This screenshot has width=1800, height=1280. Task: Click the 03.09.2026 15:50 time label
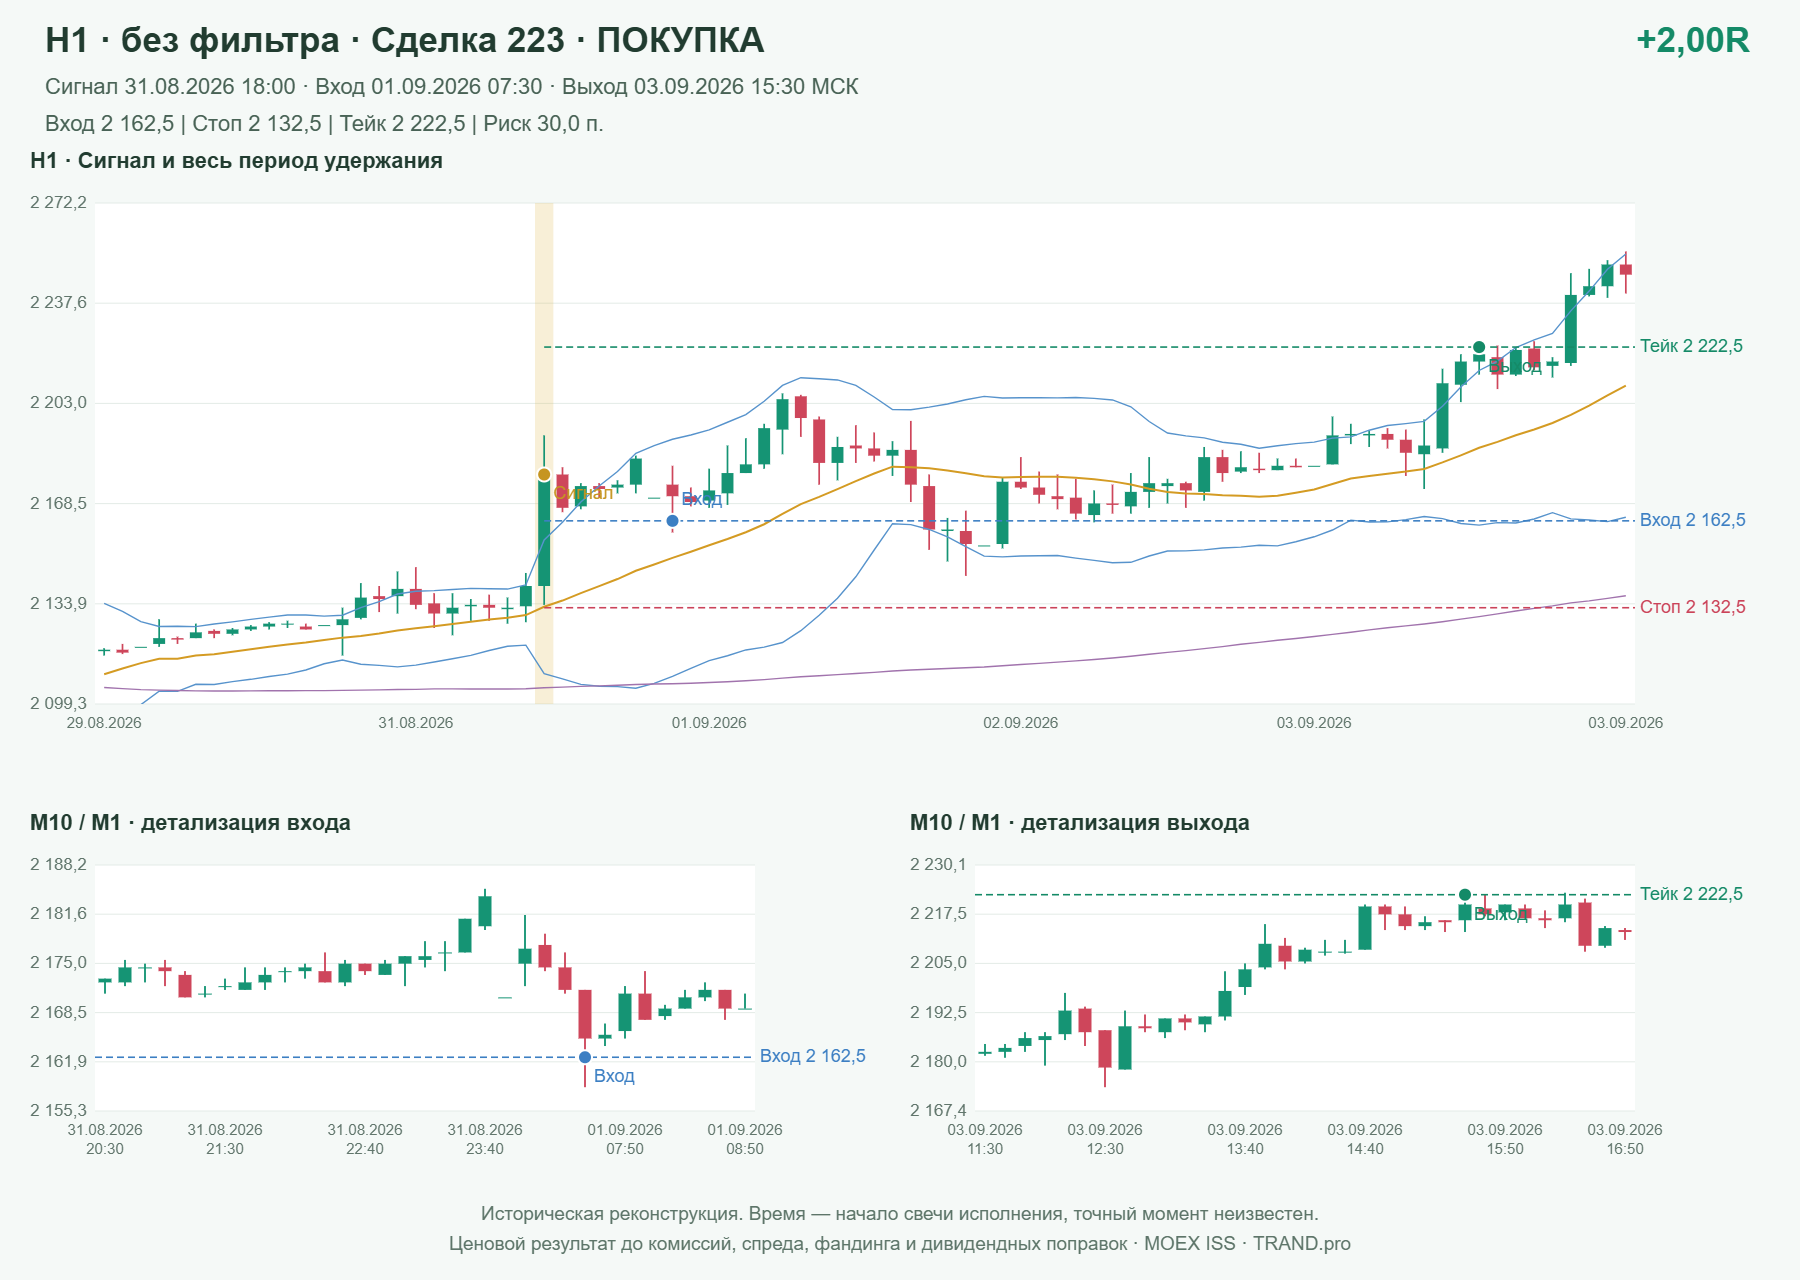pos(1505,1139)
